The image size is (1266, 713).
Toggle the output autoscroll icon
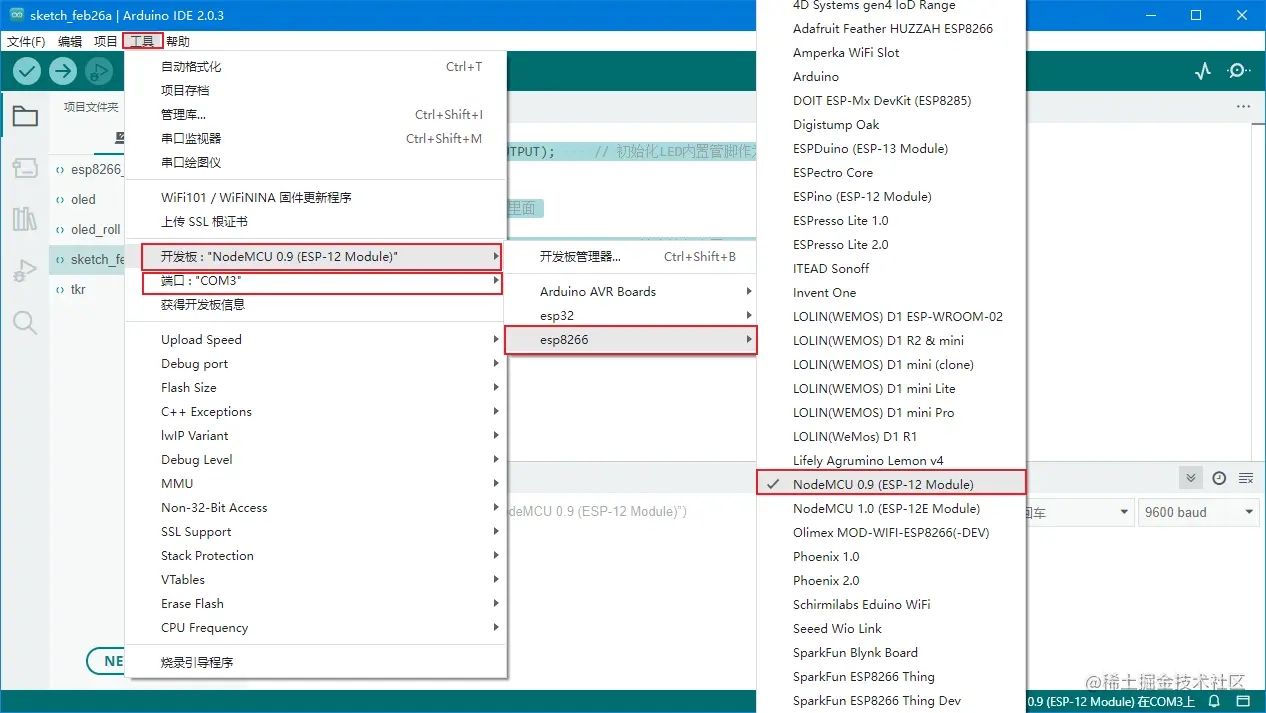click(x=1190, y=478)
